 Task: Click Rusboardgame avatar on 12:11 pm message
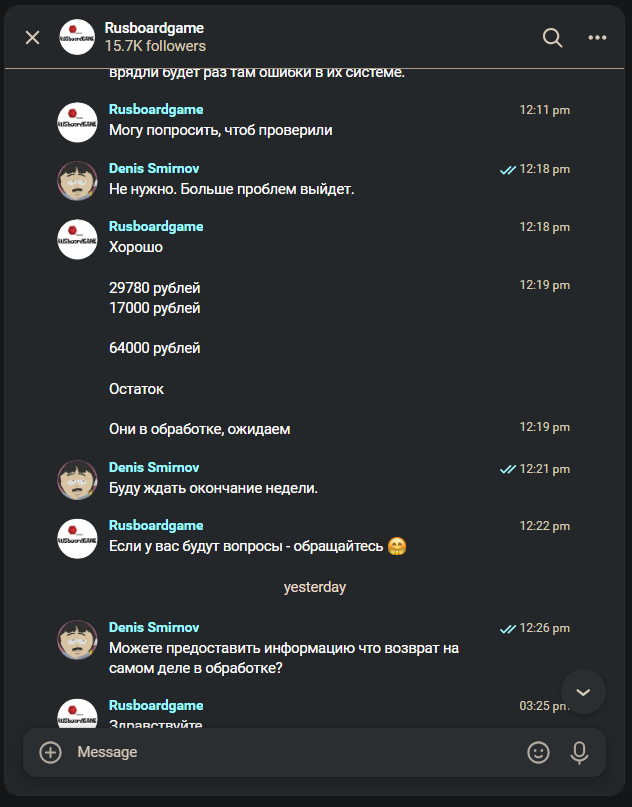[x=77, y=121]
